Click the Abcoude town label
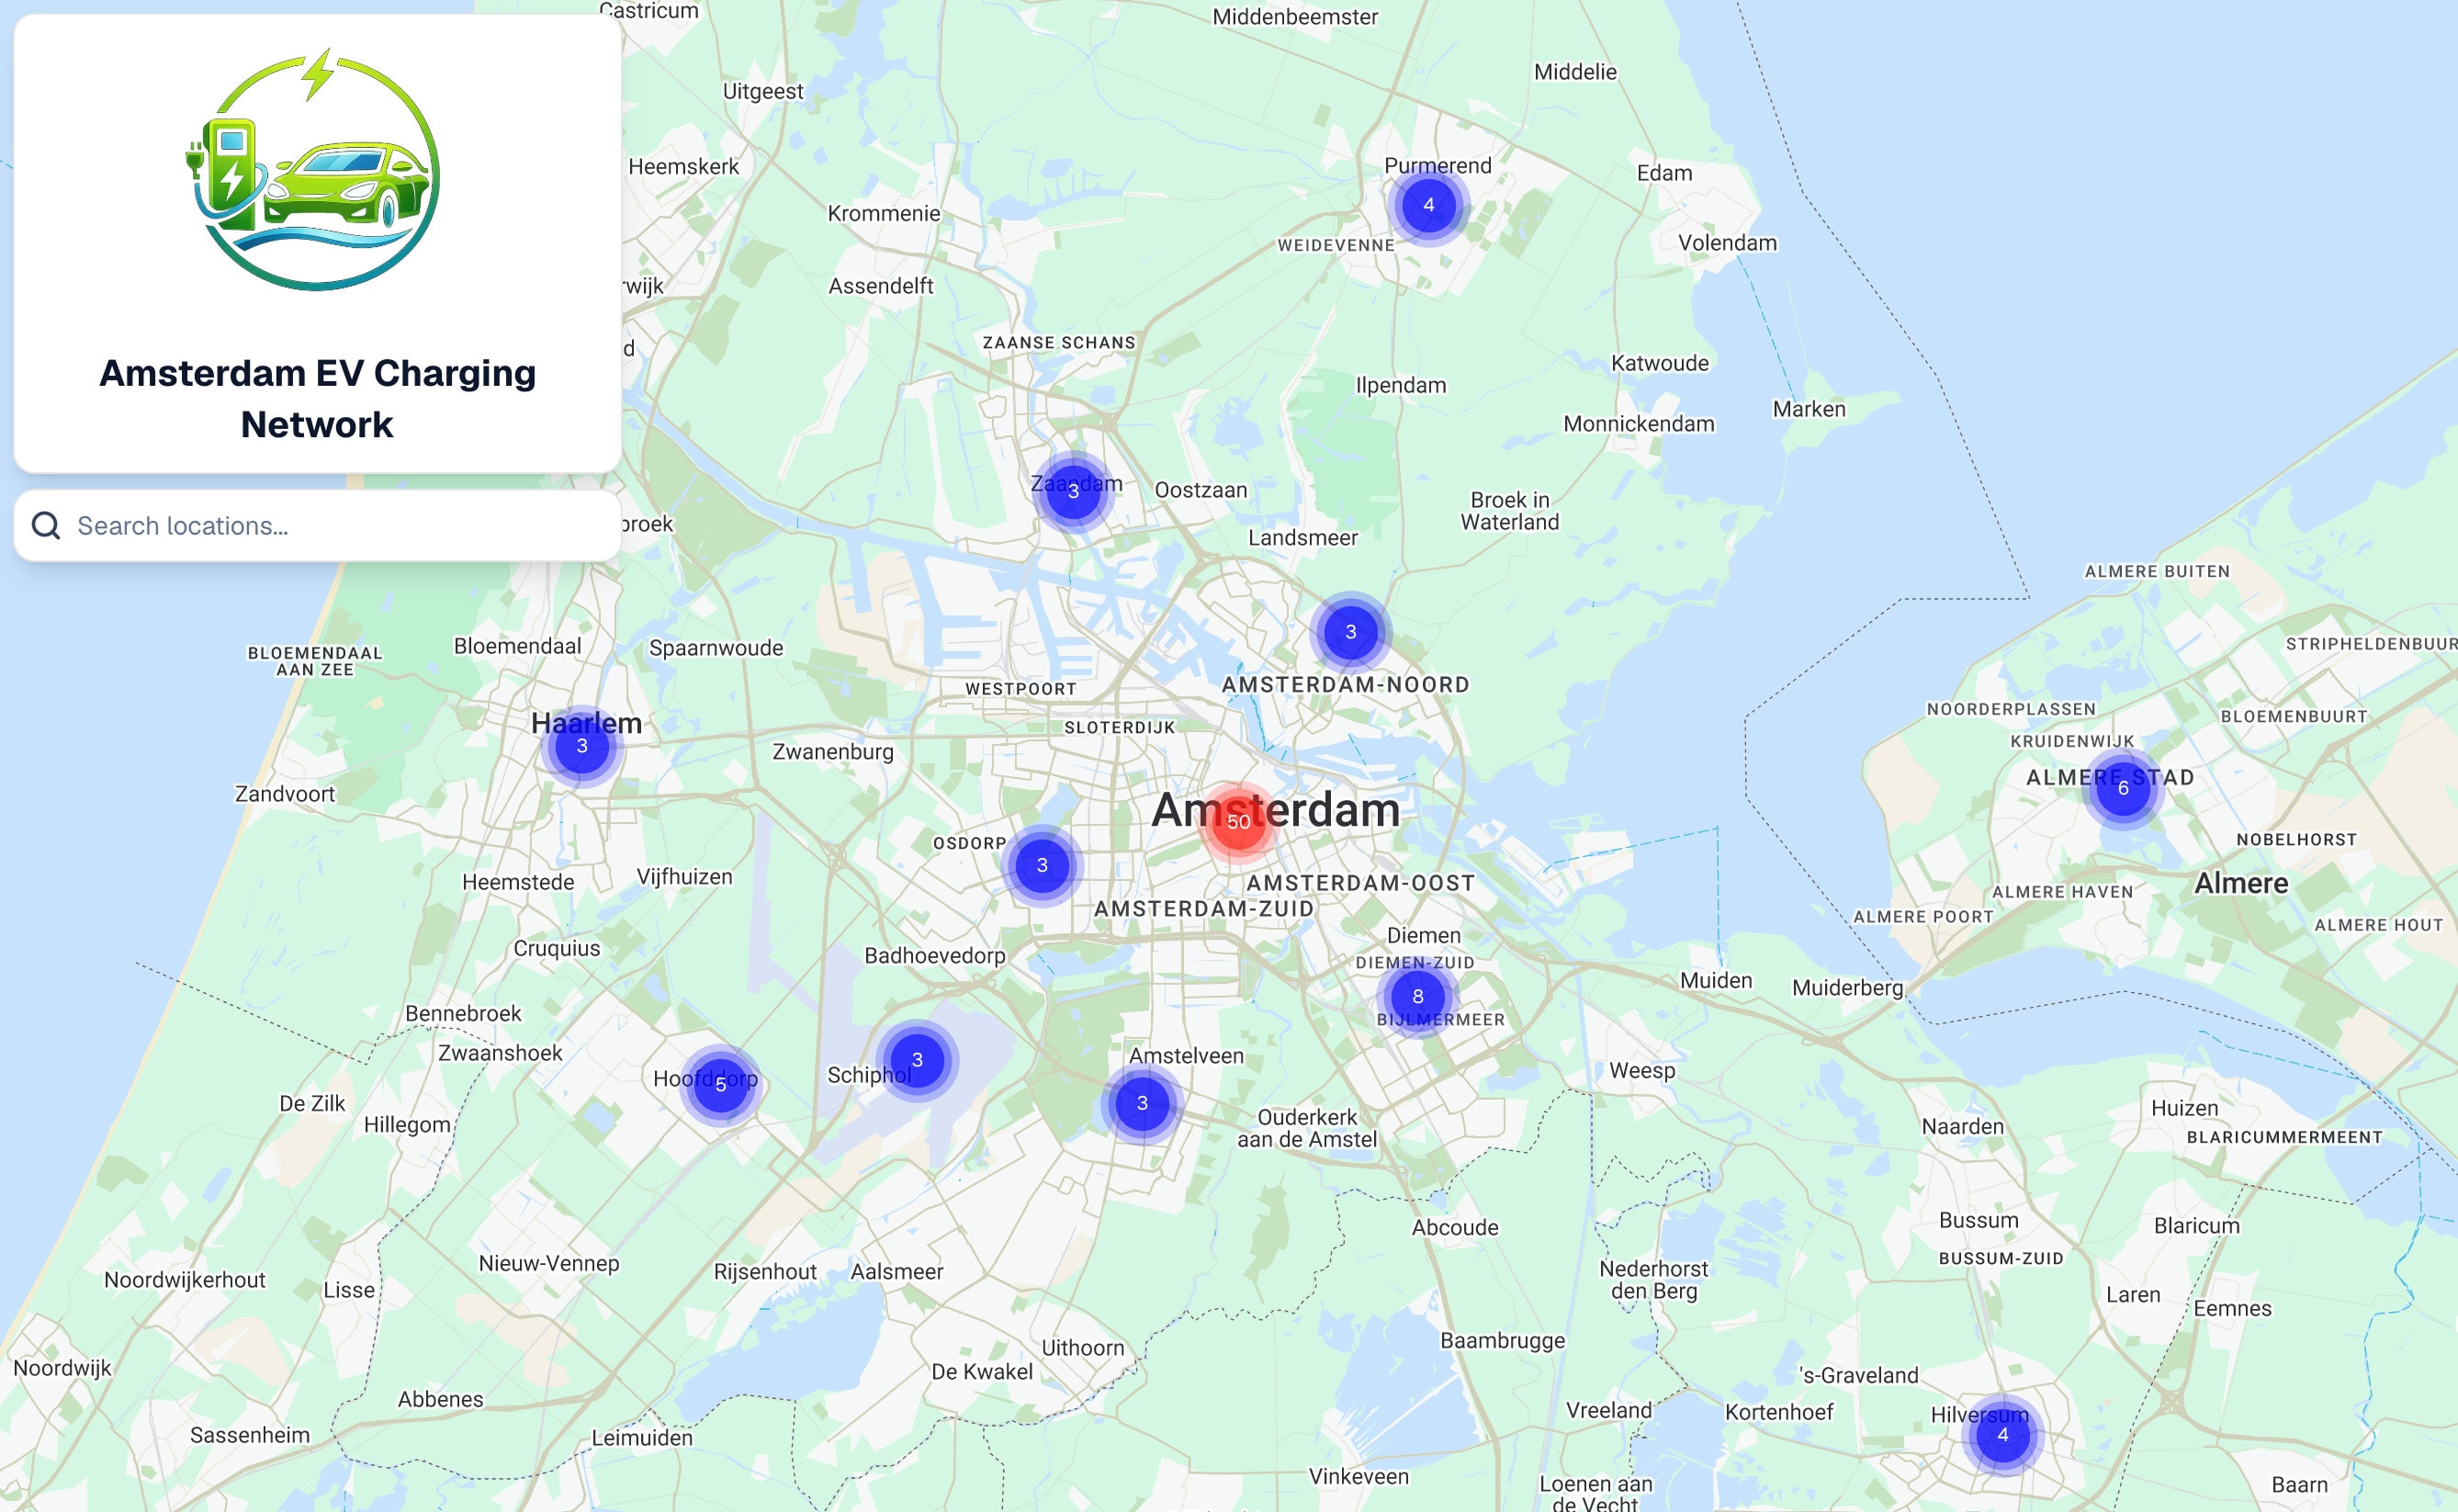The width and height of the screenshot is (2458, 1512). [x=1455, y=1228]
